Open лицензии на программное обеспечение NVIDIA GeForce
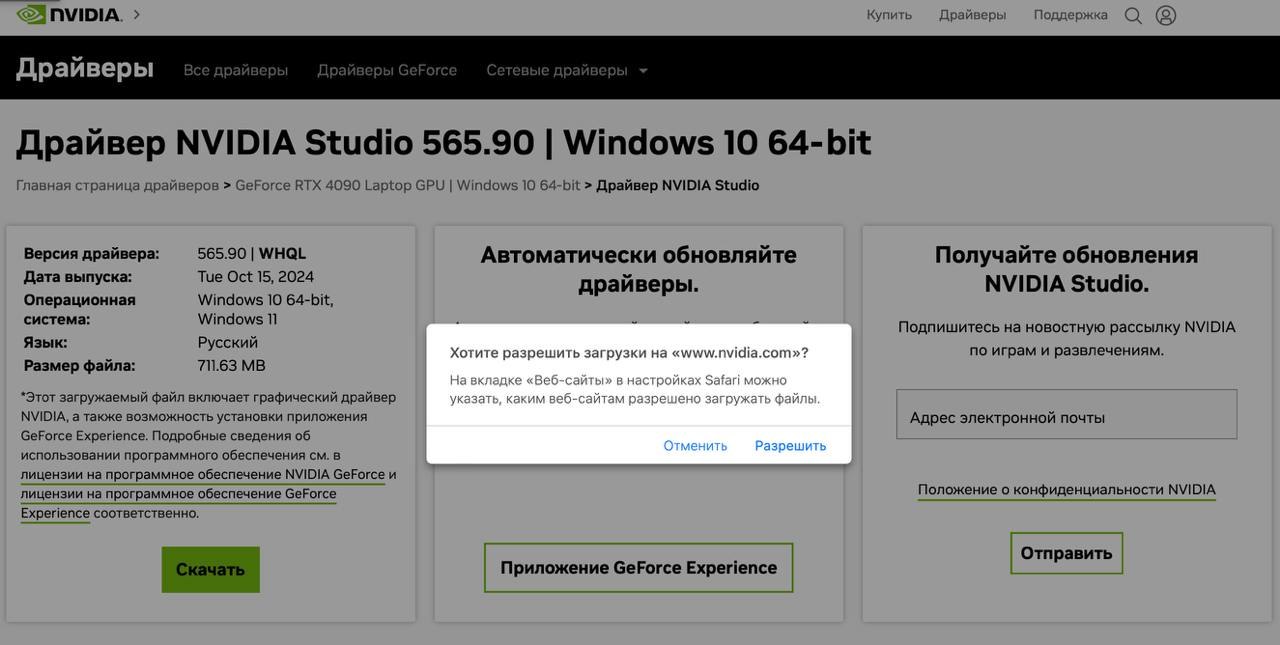The width and height of the screenshot is (1280, 645). pos(203,474)
